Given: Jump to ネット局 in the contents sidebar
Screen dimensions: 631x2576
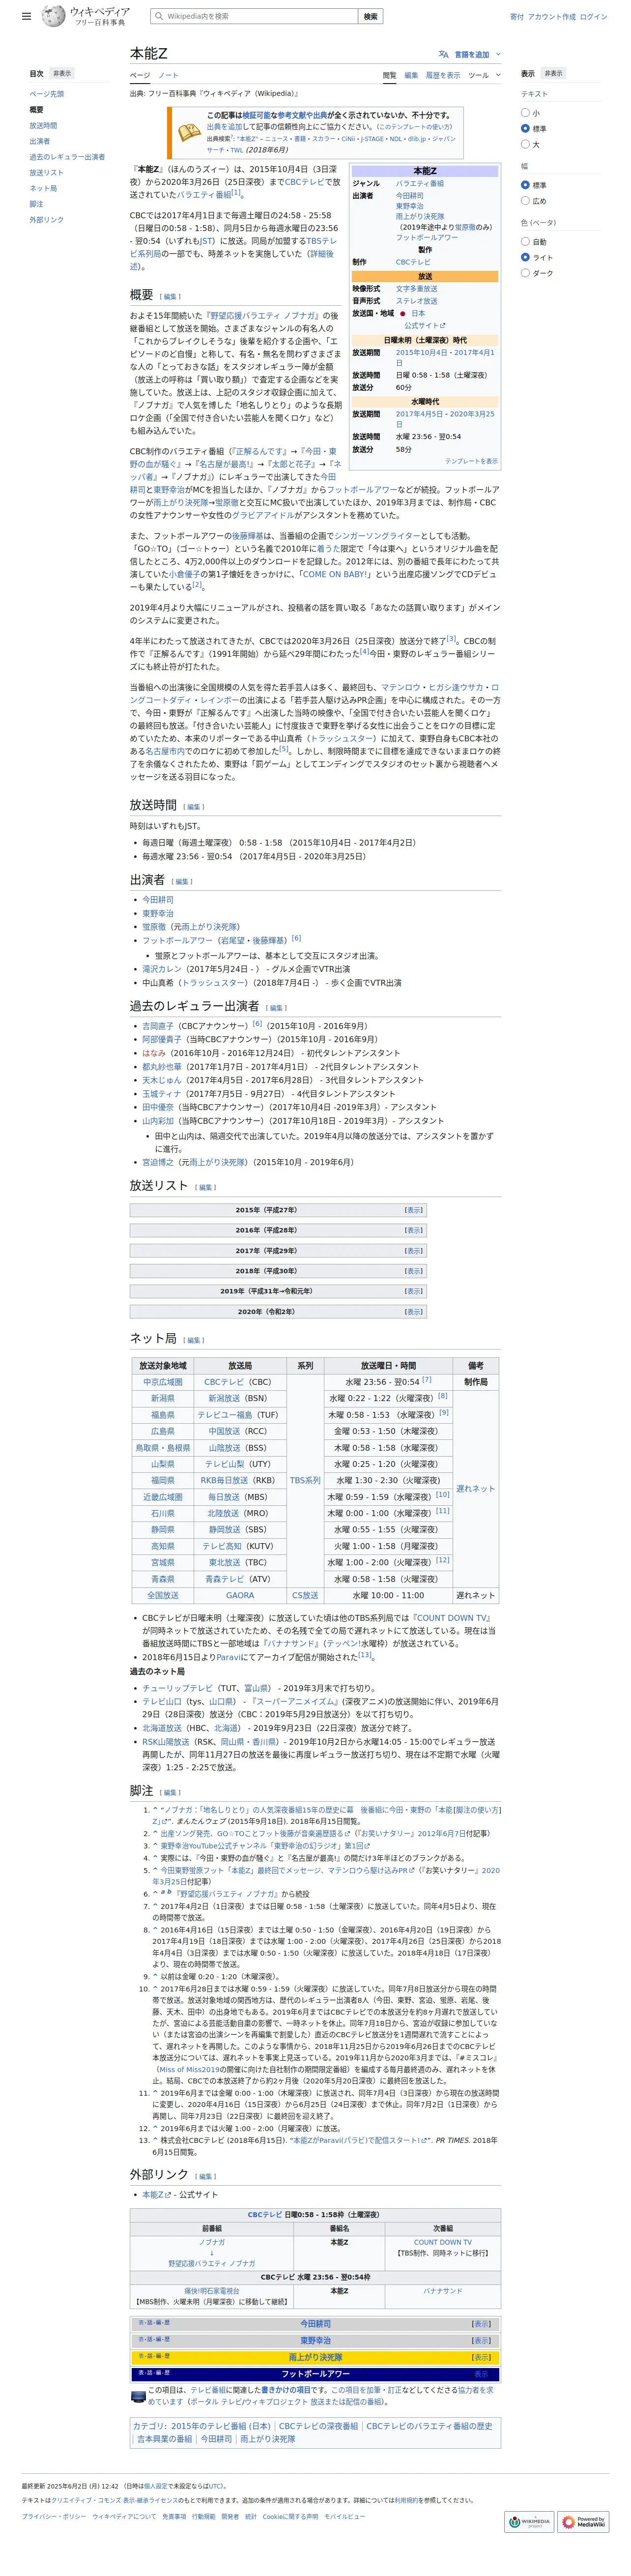Looking at the screenshot, I should click(x=43, y=188).
